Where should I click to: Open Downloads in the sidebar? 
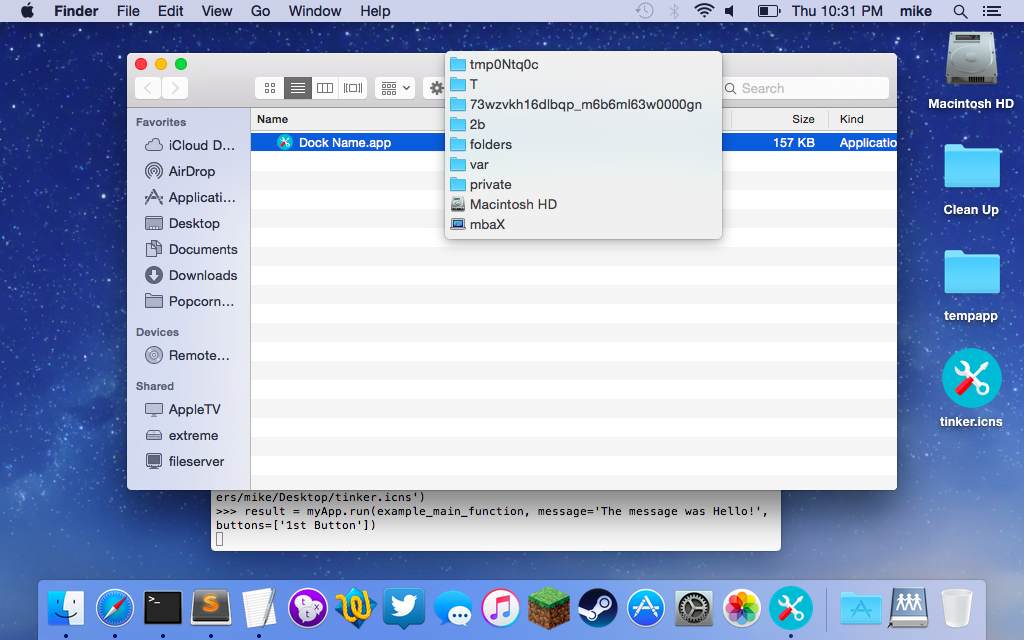(191, 276)
